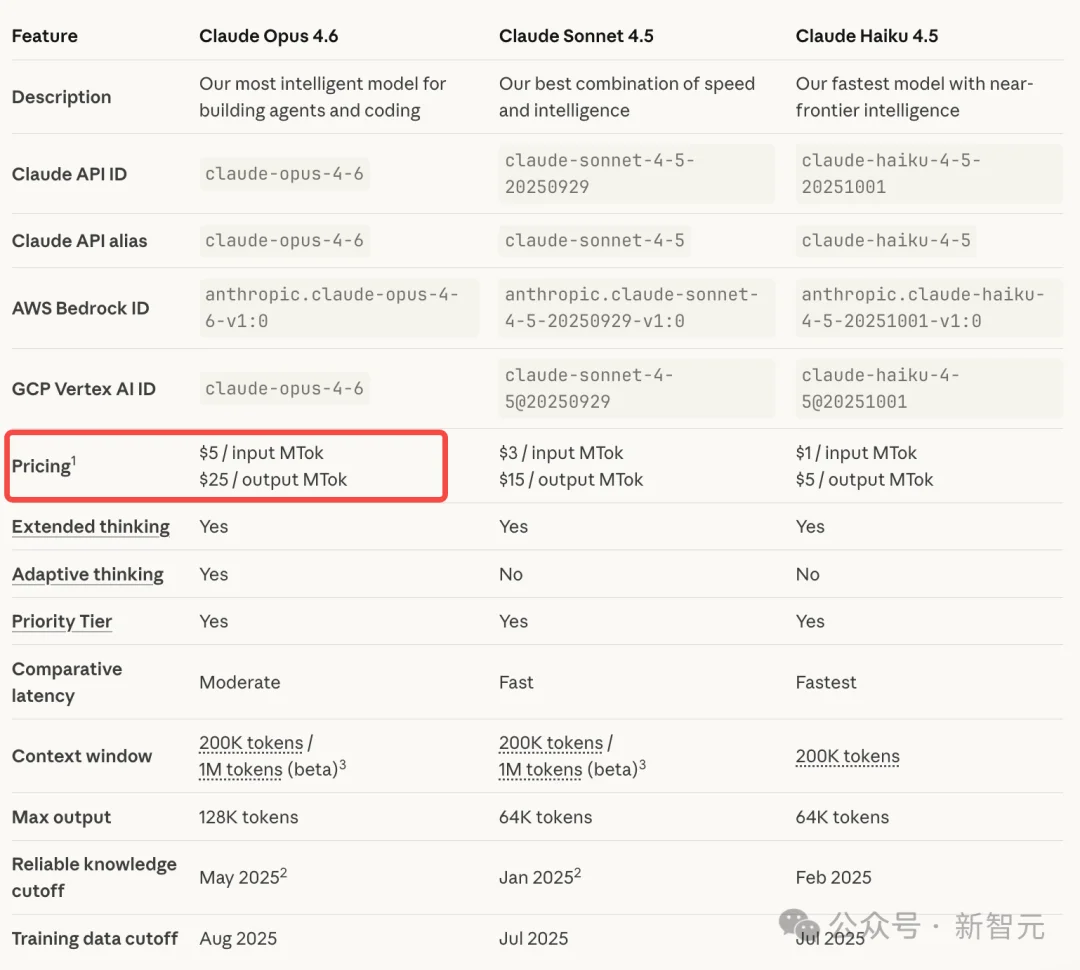
Task: Click the $25 / output MTok price
Action: click(x=273, y=480)
